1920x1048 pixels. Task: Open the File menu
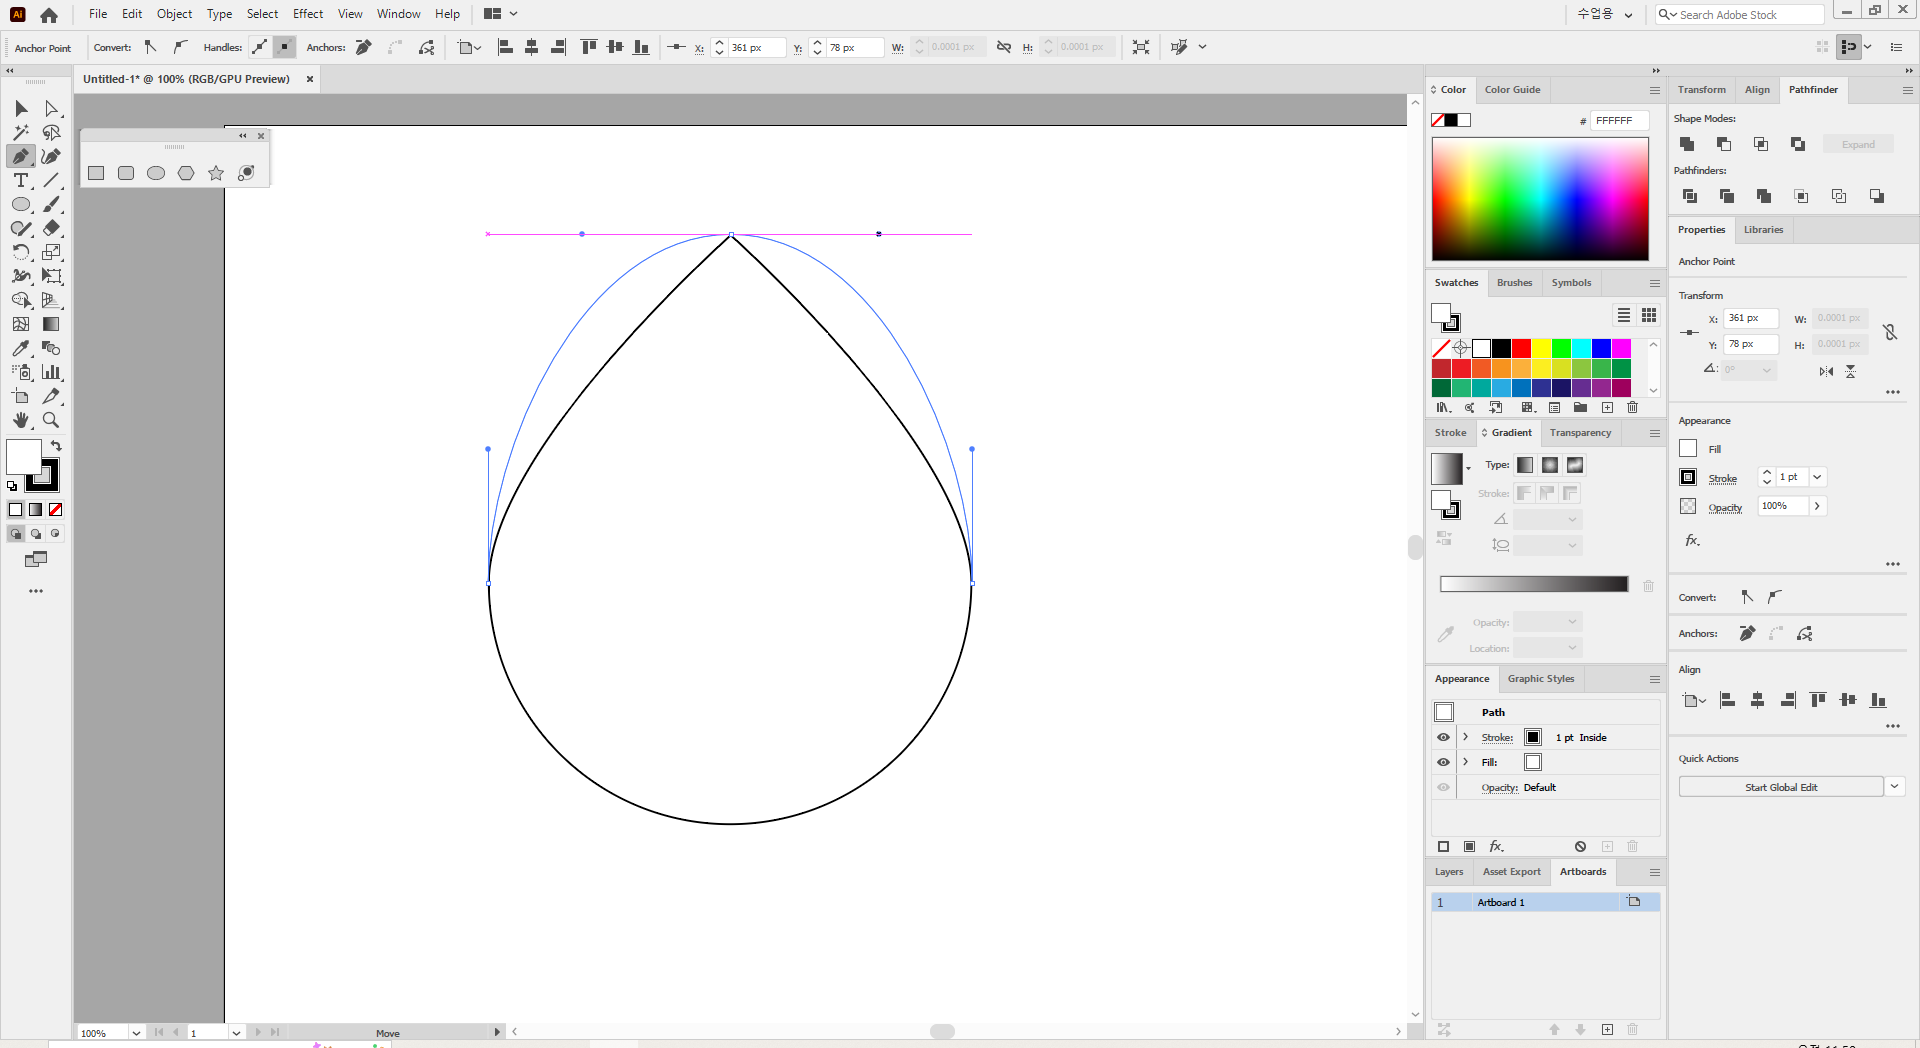98,14
